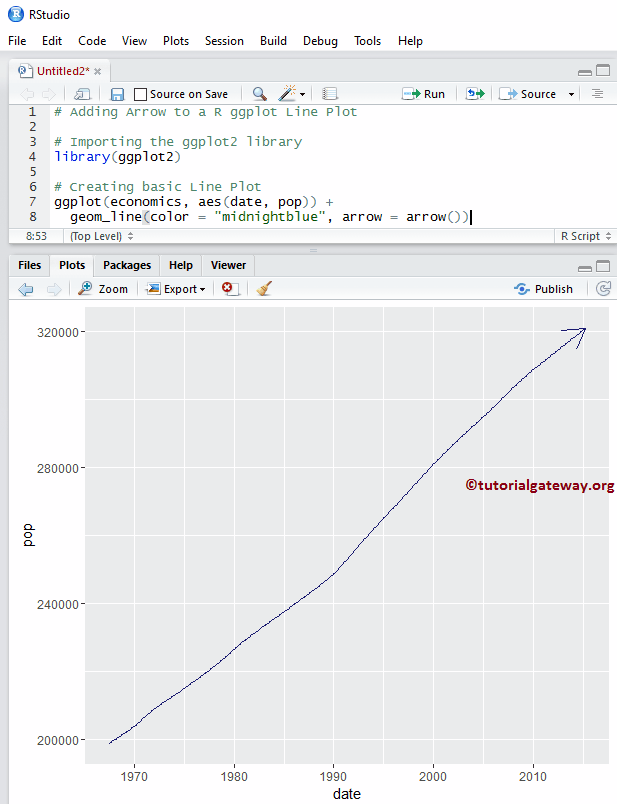Show document outline icon

tap(597, 94)
